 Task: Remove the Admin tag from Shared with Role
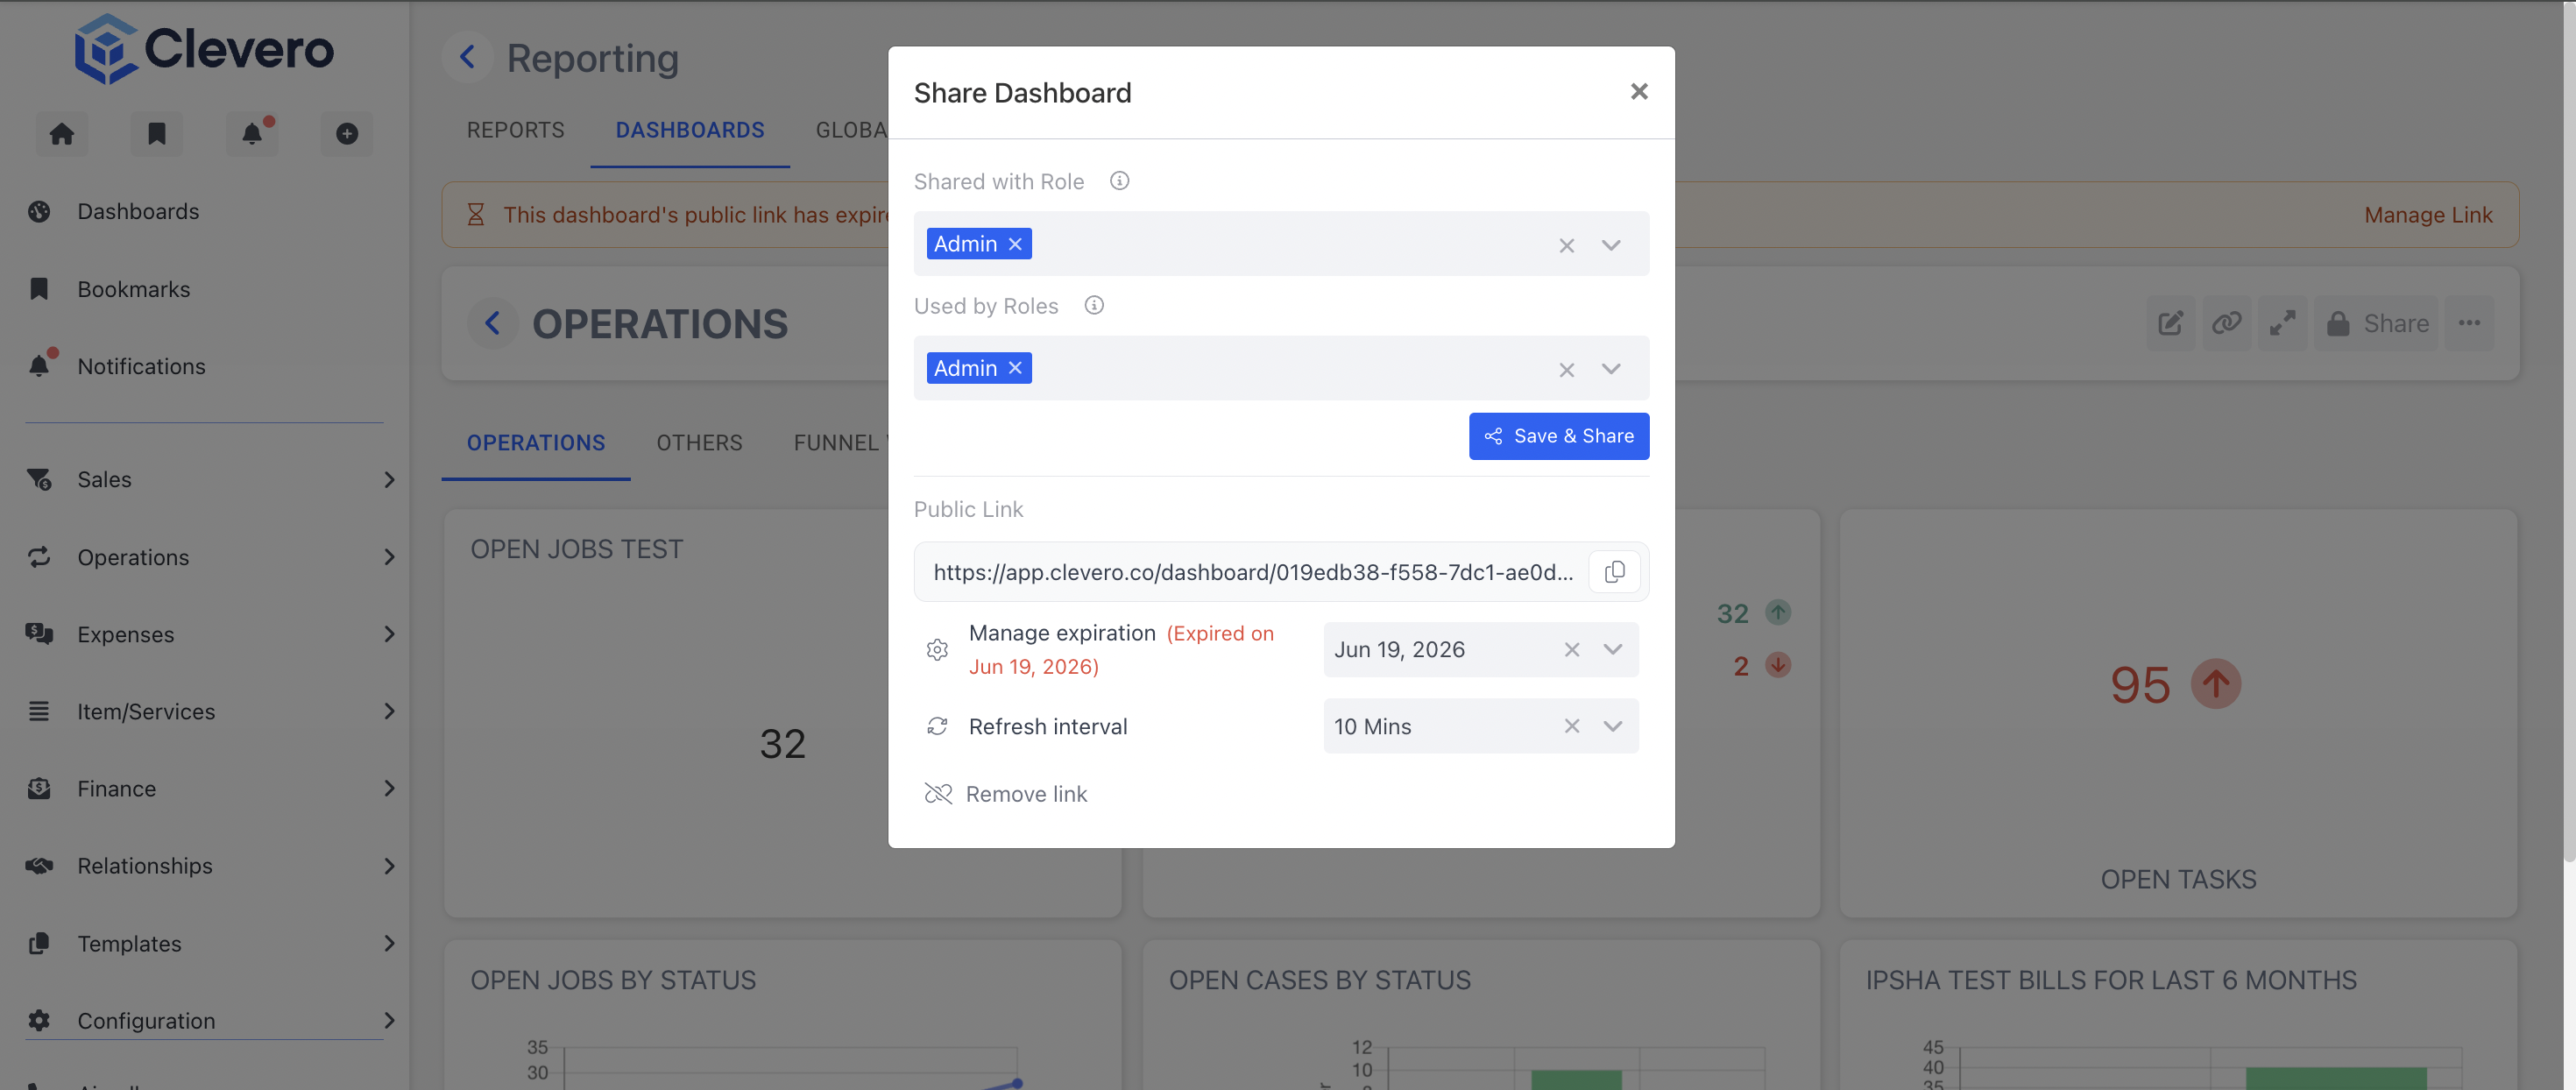point(1015,244)
